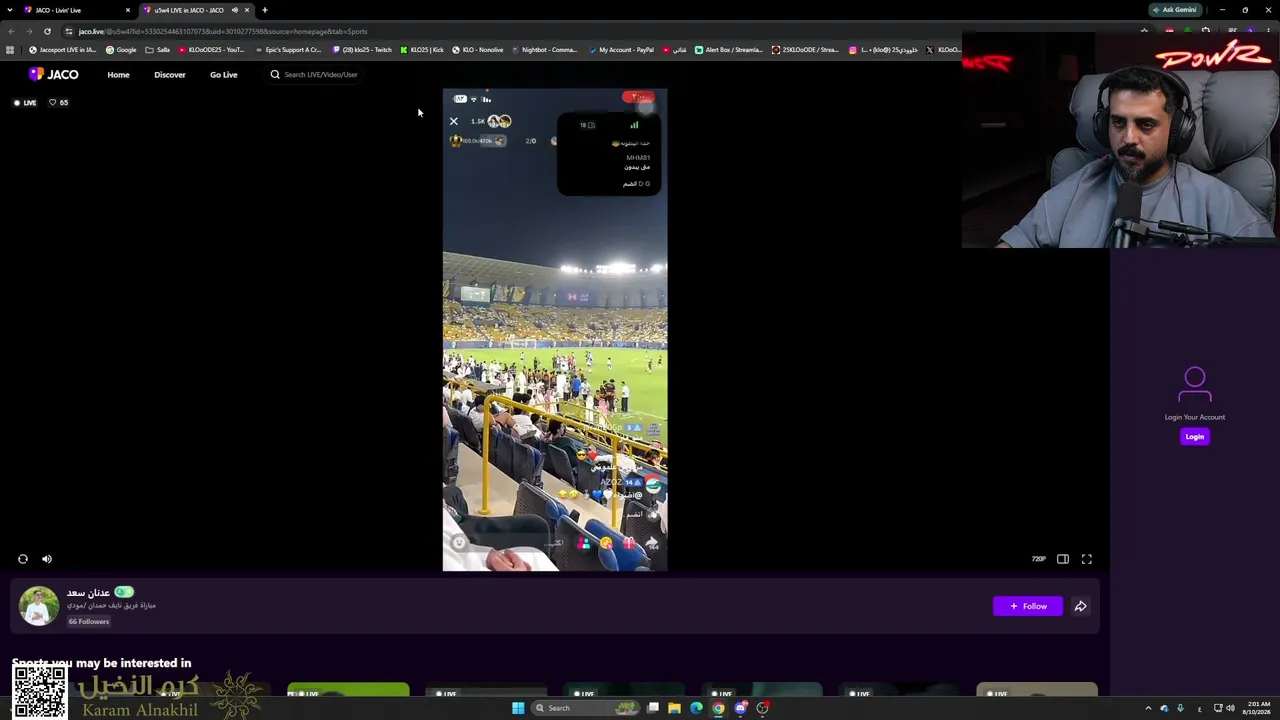The height and width of the screenshot is (720, 1280).
Task: Open the 720P quality selector
Action: 1039,559
